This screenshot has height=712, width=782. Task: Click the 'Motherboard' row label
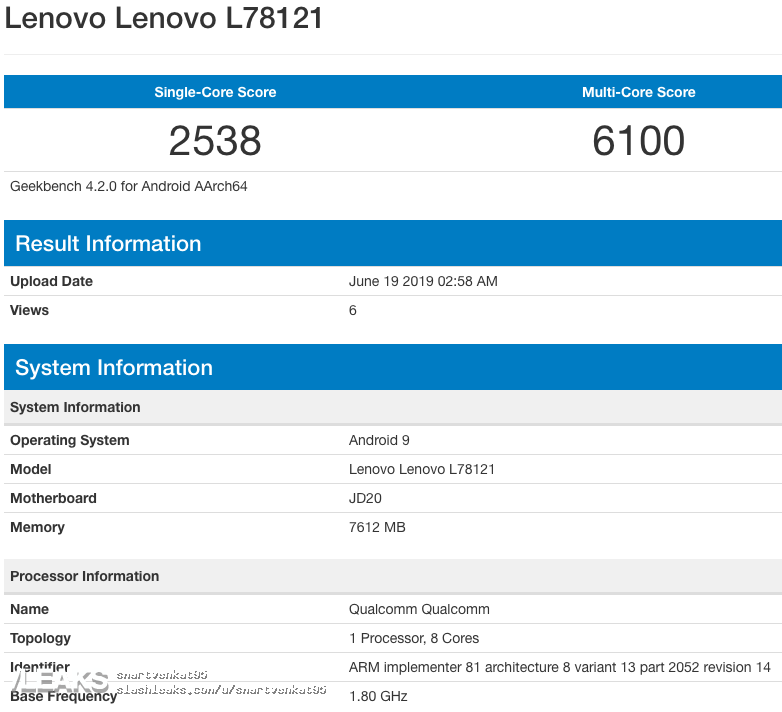[53, 498]
